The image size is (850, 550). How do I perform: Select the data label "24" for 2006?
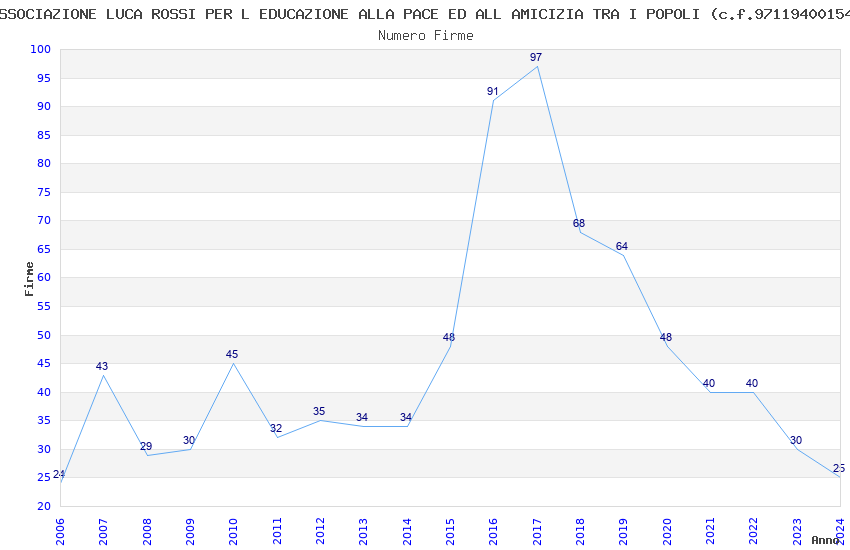click(59, 474)
